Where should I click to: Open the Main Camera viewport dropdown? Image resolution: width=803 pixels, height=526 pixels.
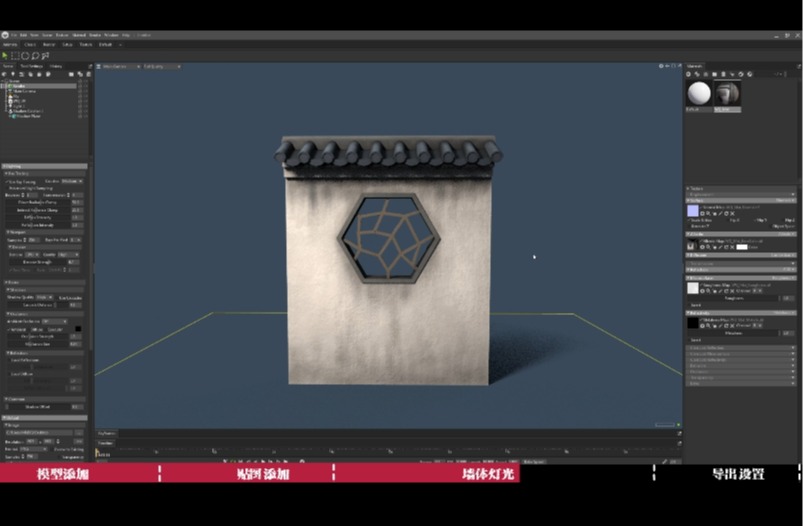pyautogui.click(x=120, y=66)
